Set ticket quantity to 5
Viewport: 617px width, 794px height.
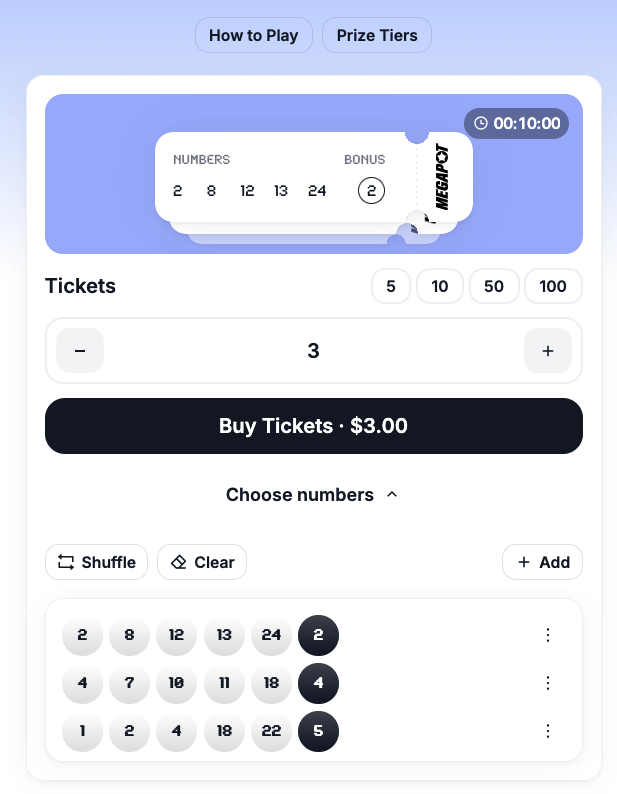(391, 287)
